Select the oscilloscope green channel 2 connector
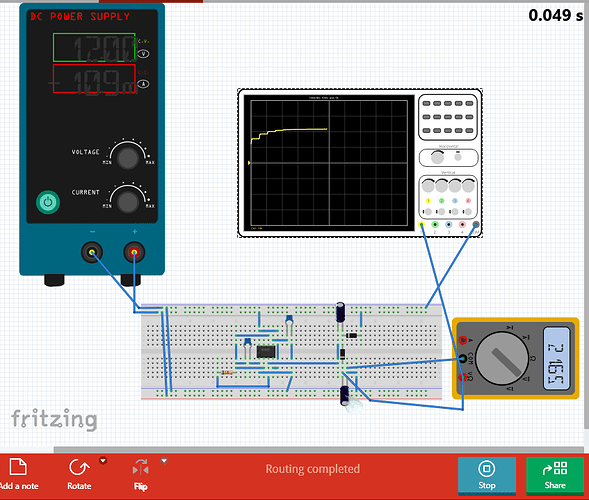This screenshot has width=589, height=500. [435, 225]
